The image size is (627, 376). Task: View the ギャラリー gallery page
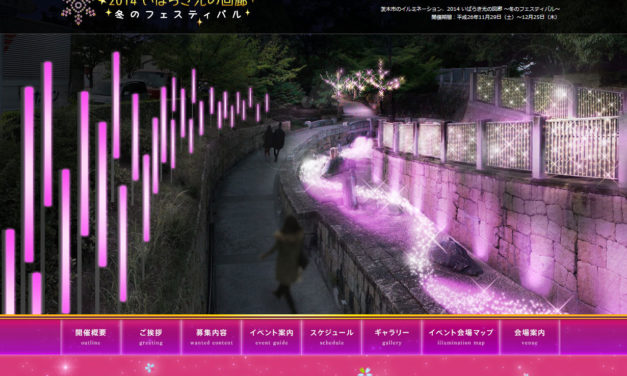(x=392, y=337)
